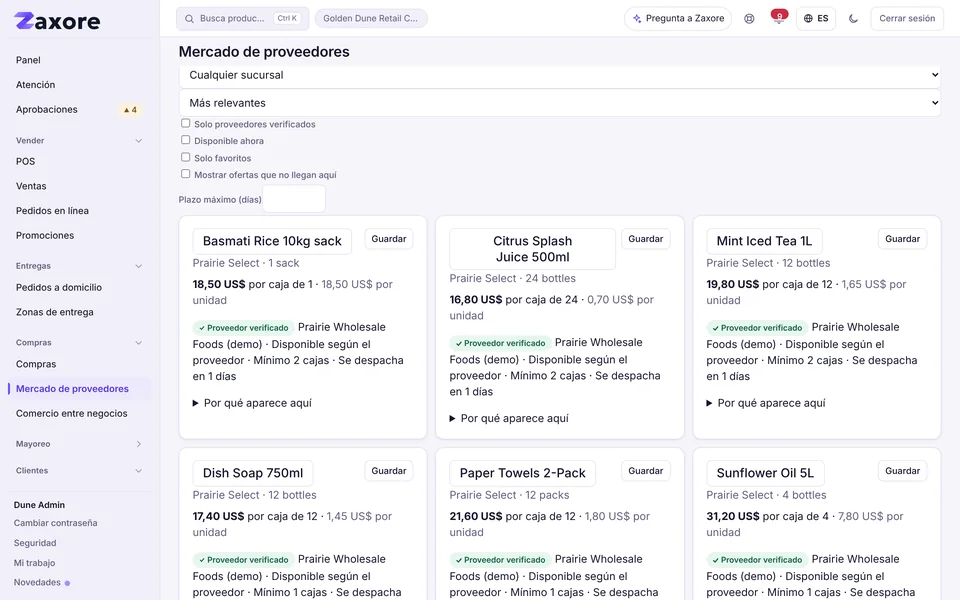Click the Zaxore logo
The width and height of the screenshot is (960, 600).
click(57, 21)
